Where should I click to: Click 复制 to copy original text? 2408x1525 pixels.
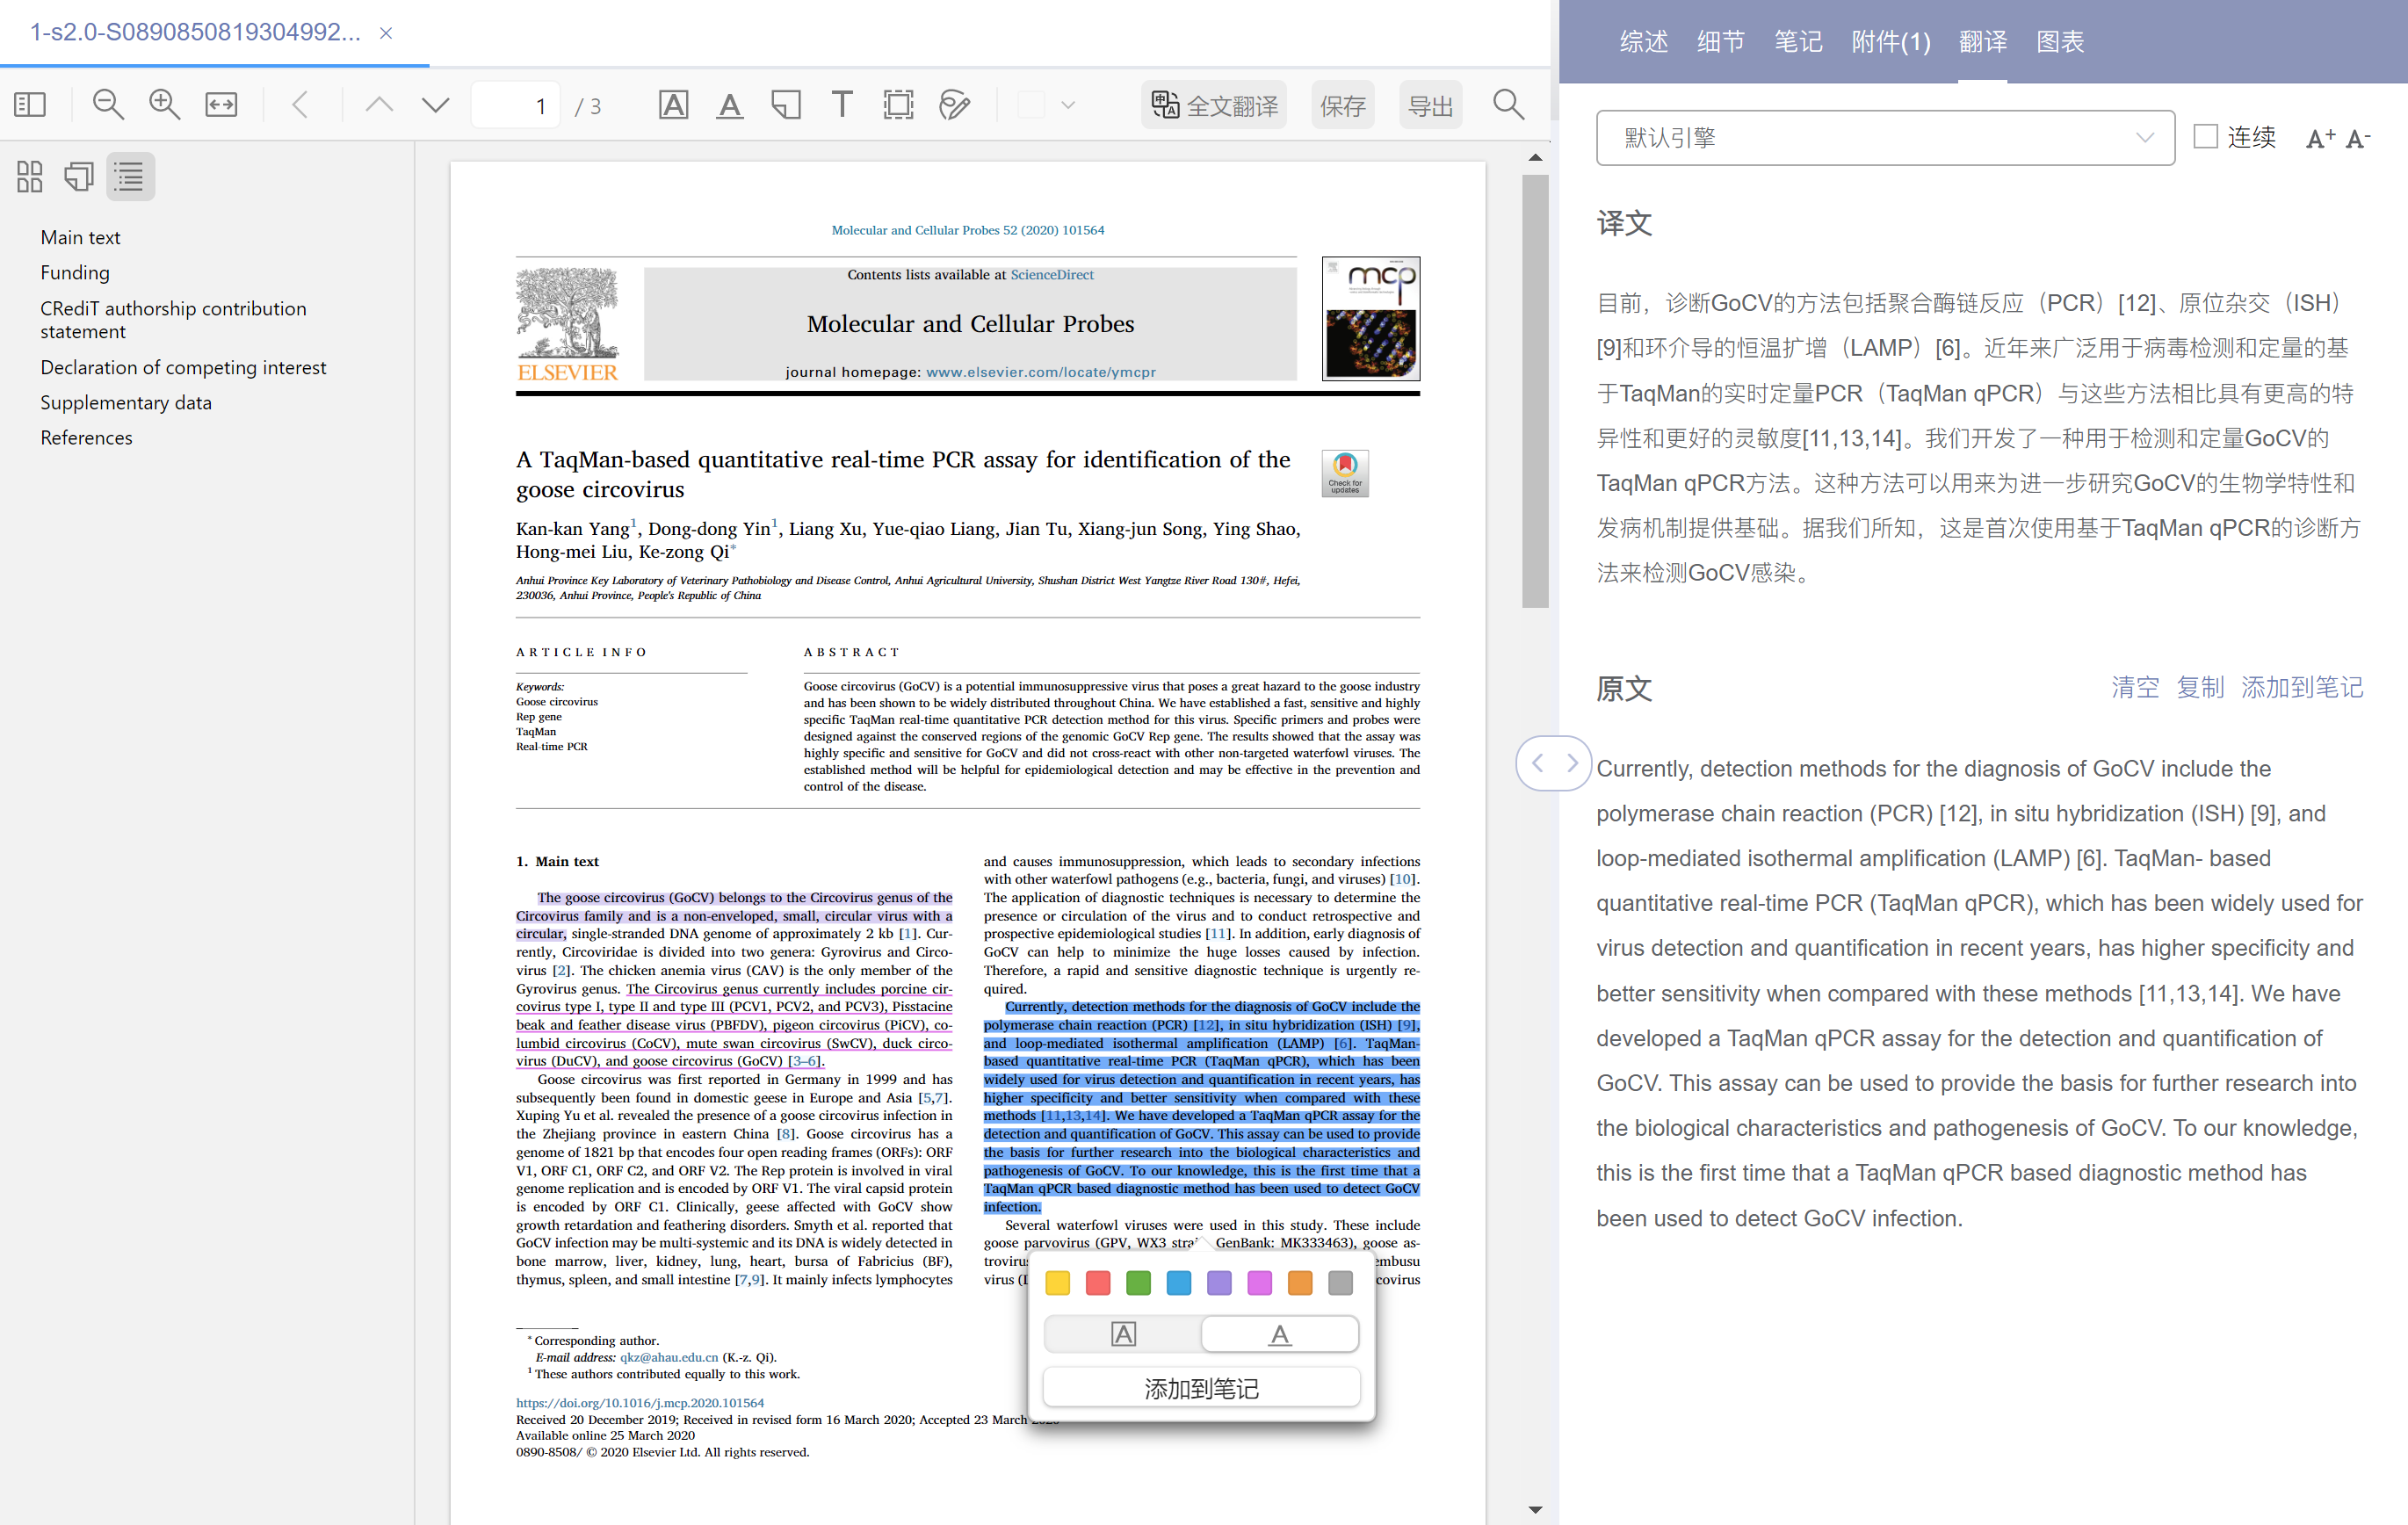tap(2200, 687)
